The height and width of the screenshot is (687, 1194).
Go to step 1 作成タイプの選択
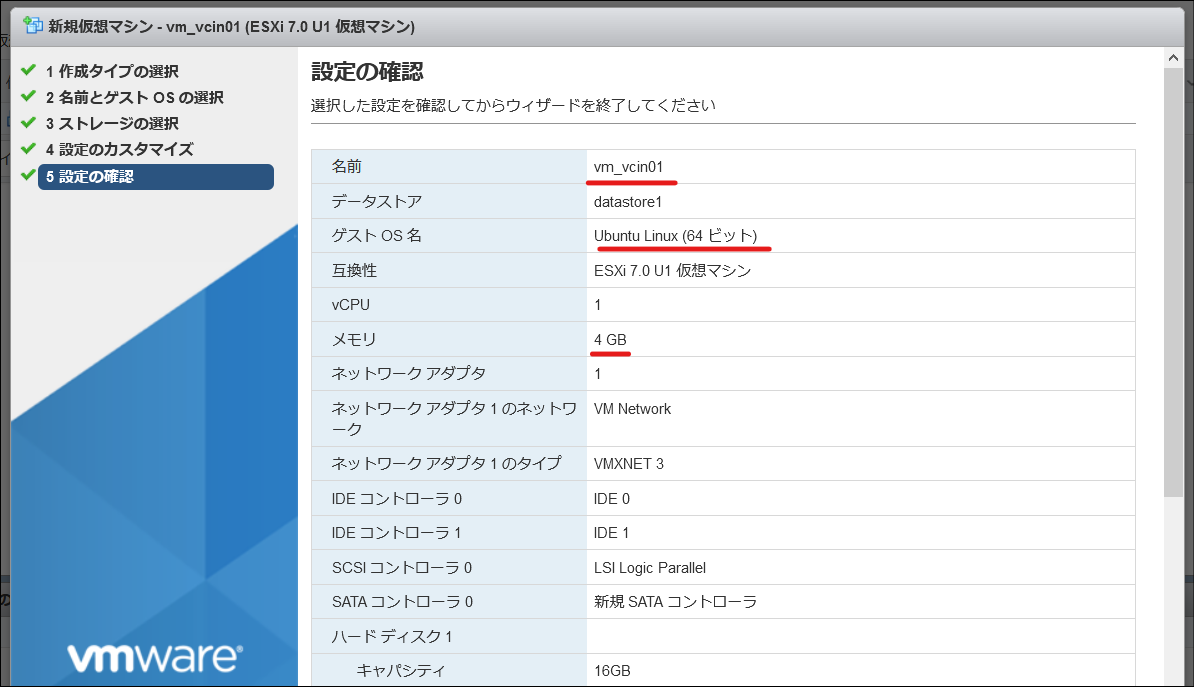(111, 72)
